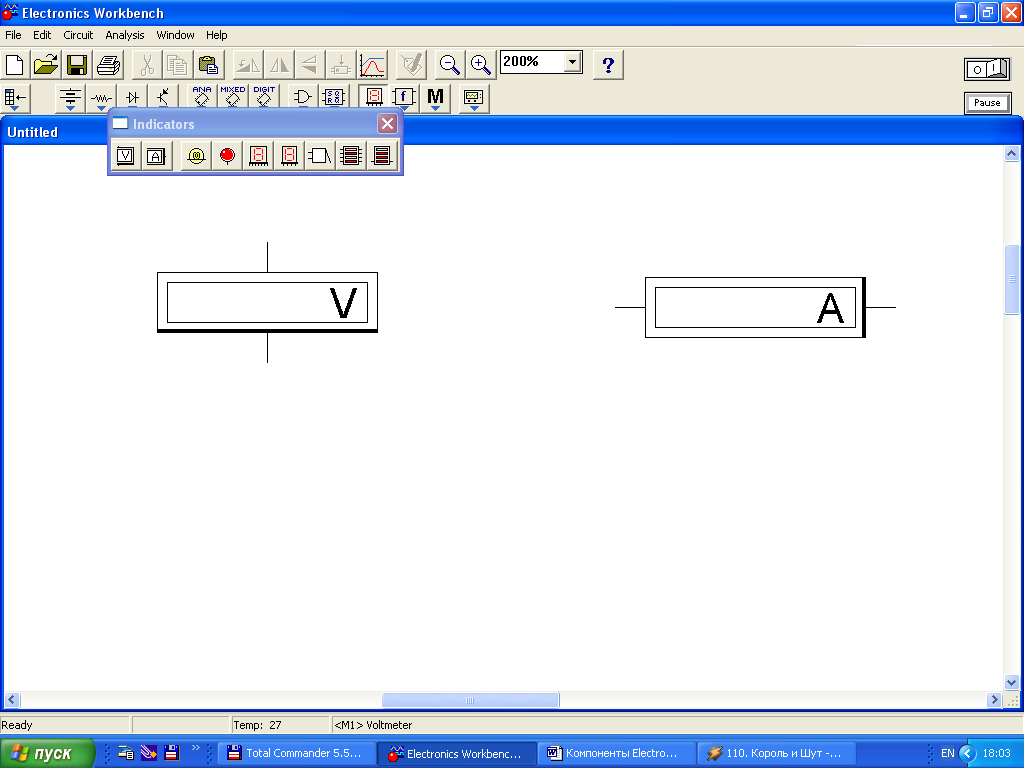Screen dimensions: 1024x768
Task: Open the Miscellaneous M parts bin
Action: (x=435, y=98)
